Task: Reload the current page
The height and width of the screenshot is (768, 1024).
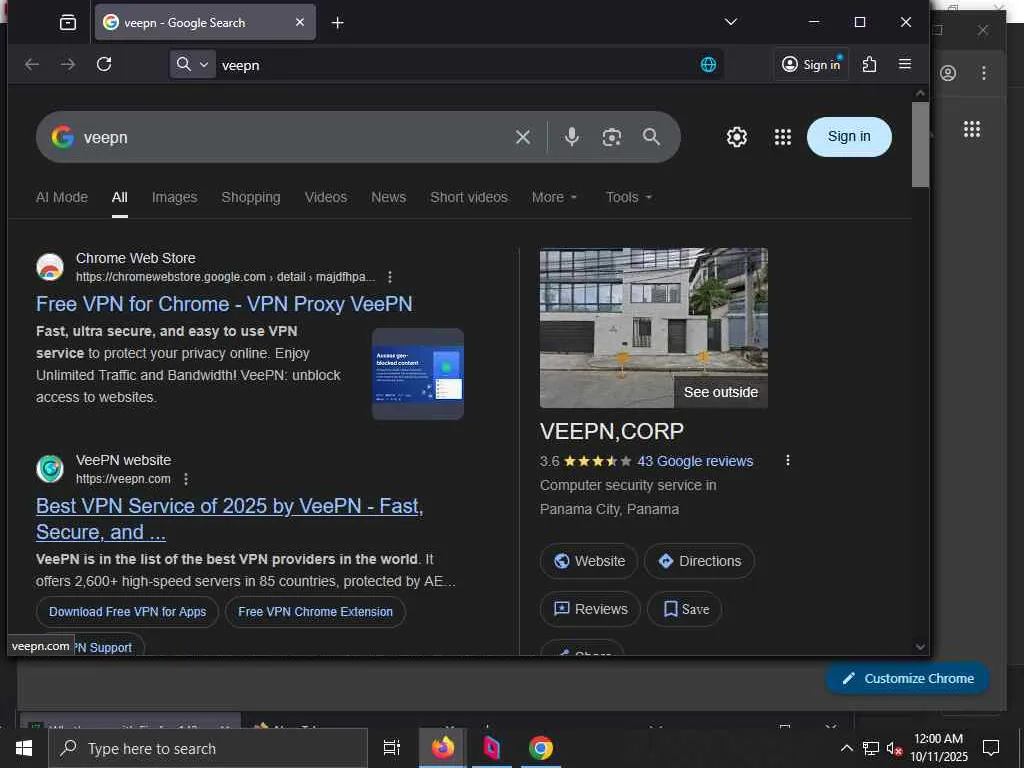Action: (104, 64)
